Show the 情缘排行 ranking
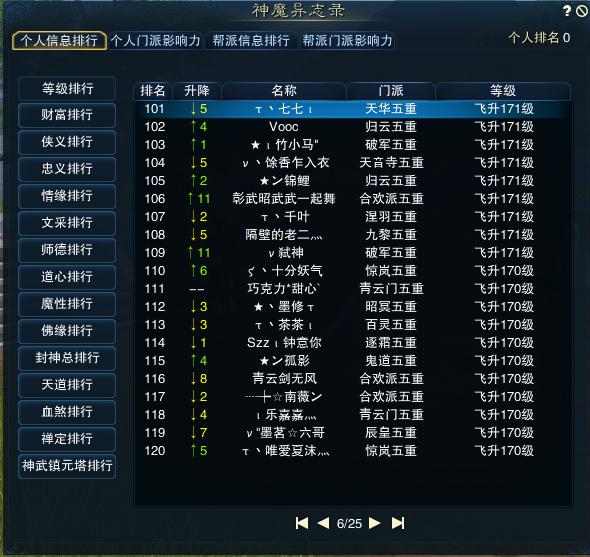Image resolution: width=590 pixels, height=557 pixels. (67, 196)
